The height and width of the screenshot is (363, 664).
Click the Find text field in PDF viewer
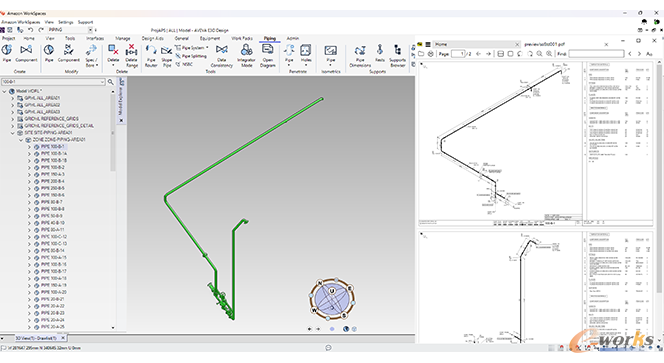coord(596,54)
